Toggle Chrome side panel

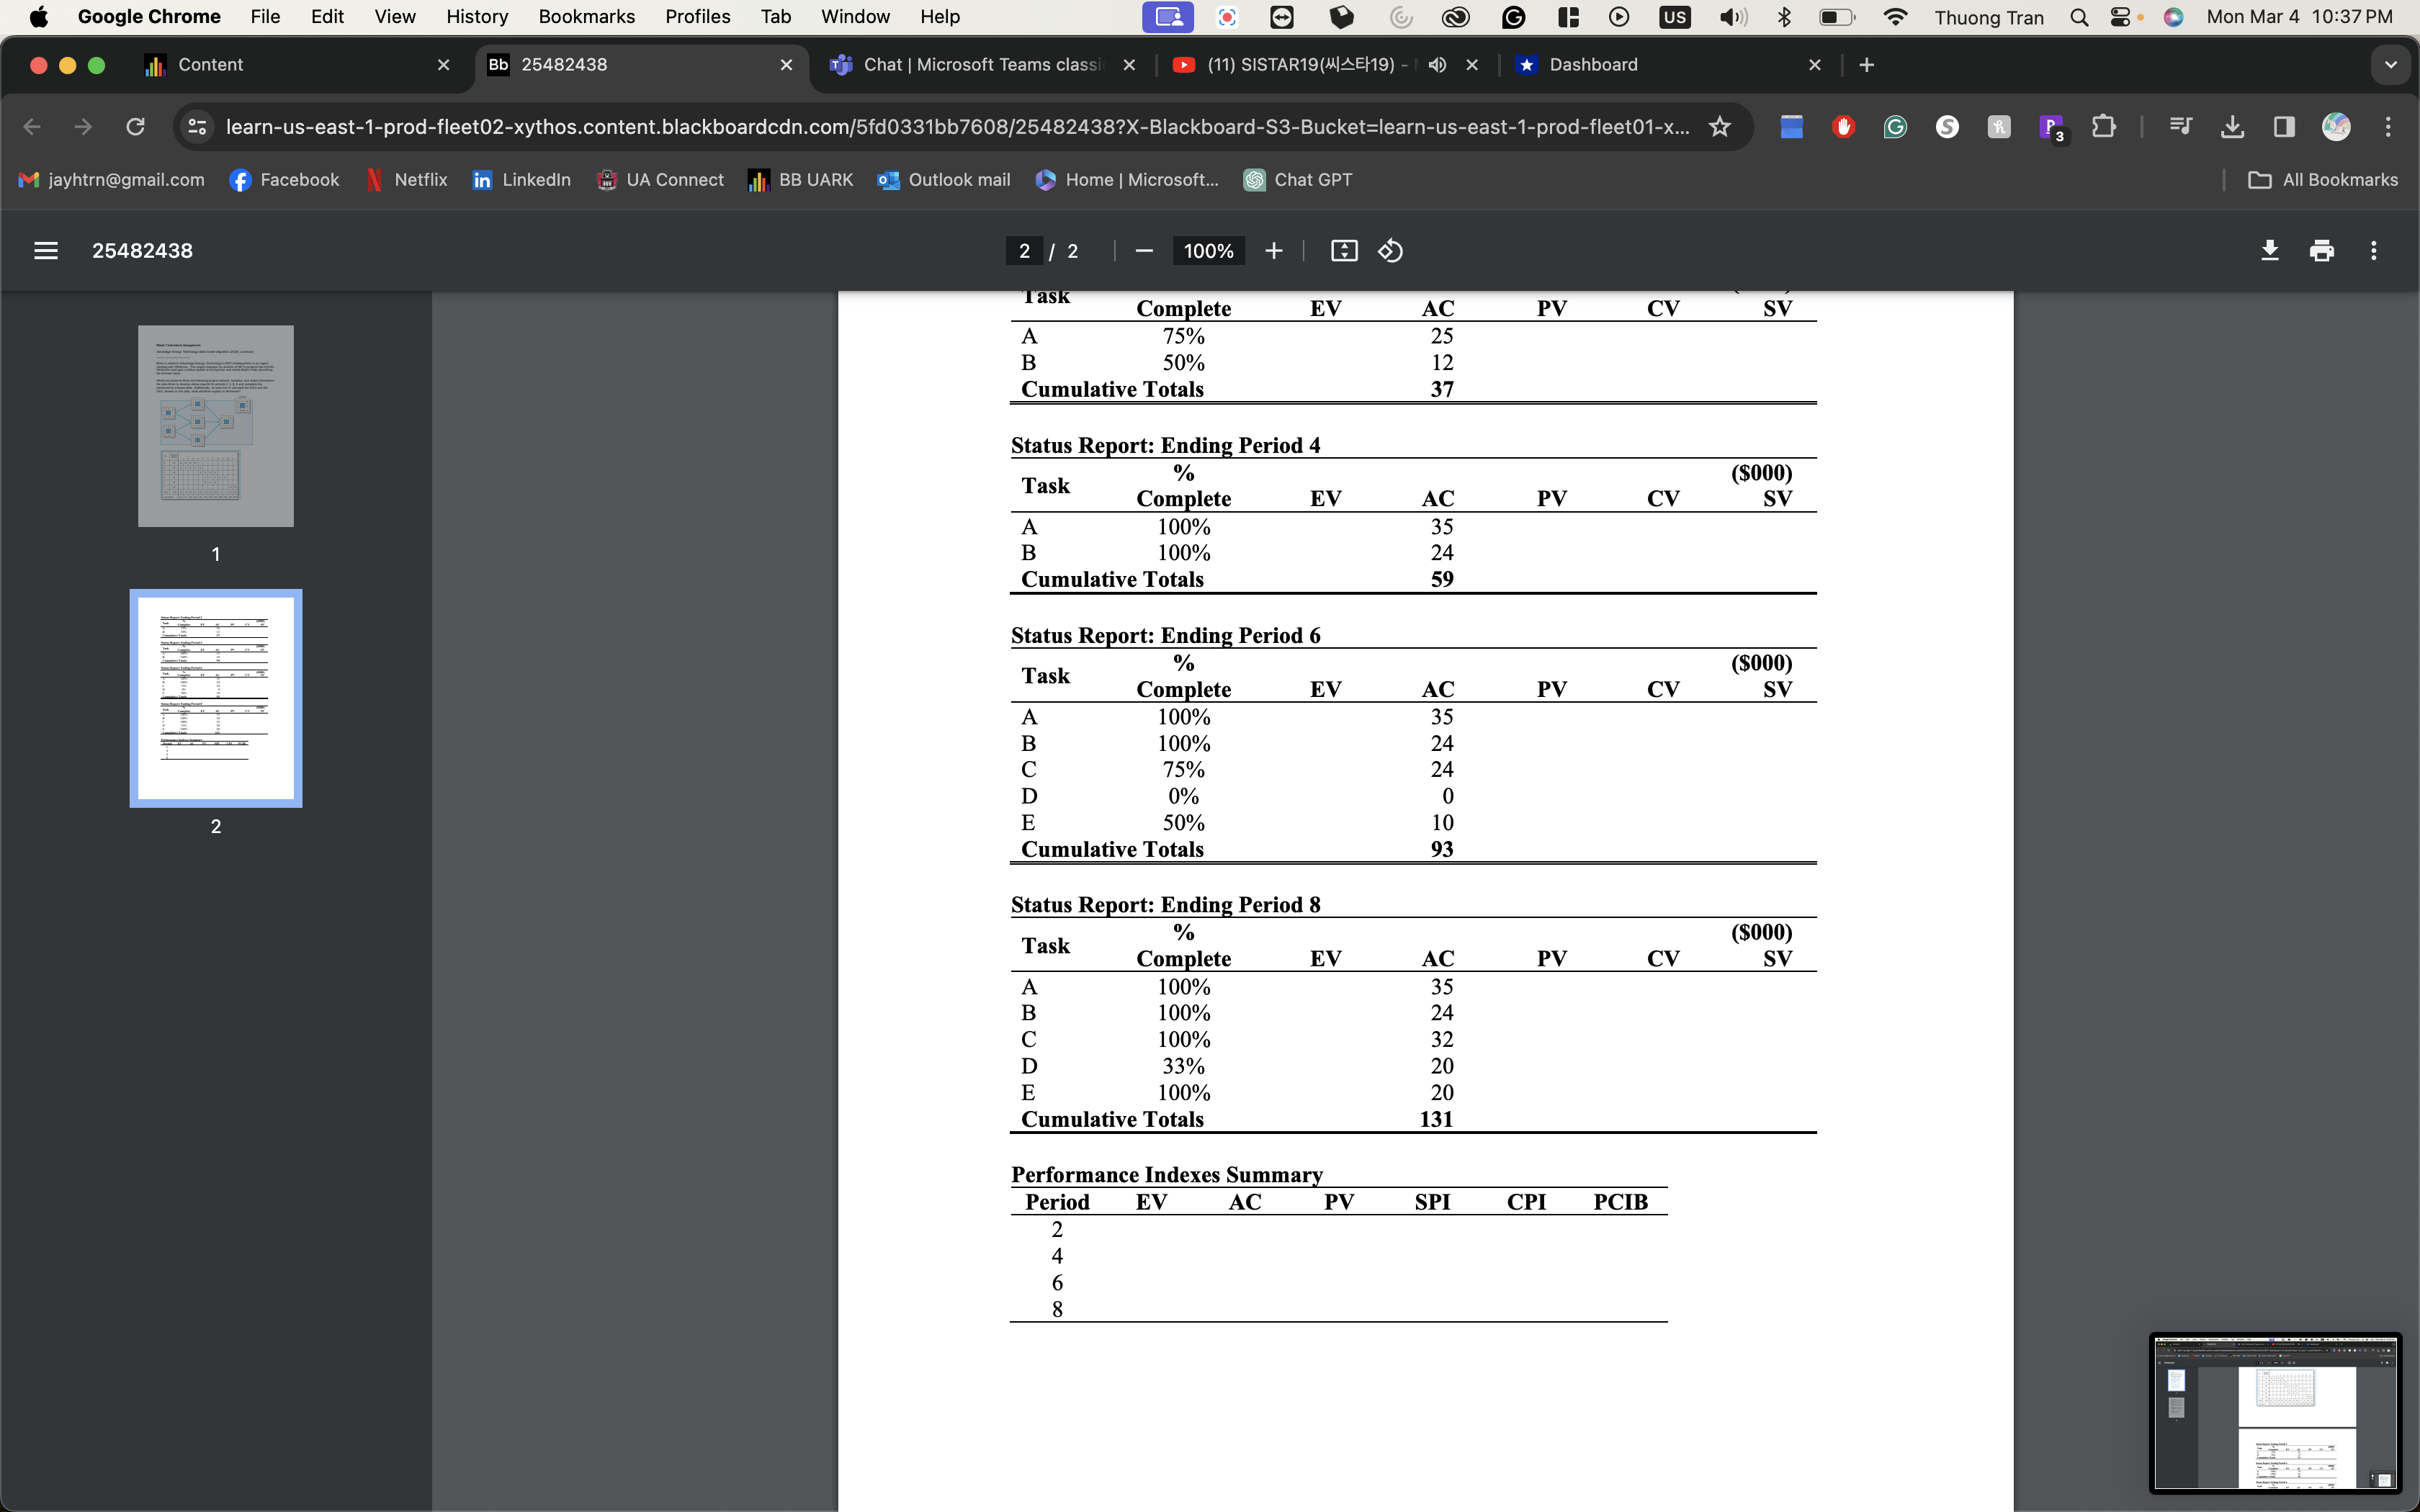2284,127
